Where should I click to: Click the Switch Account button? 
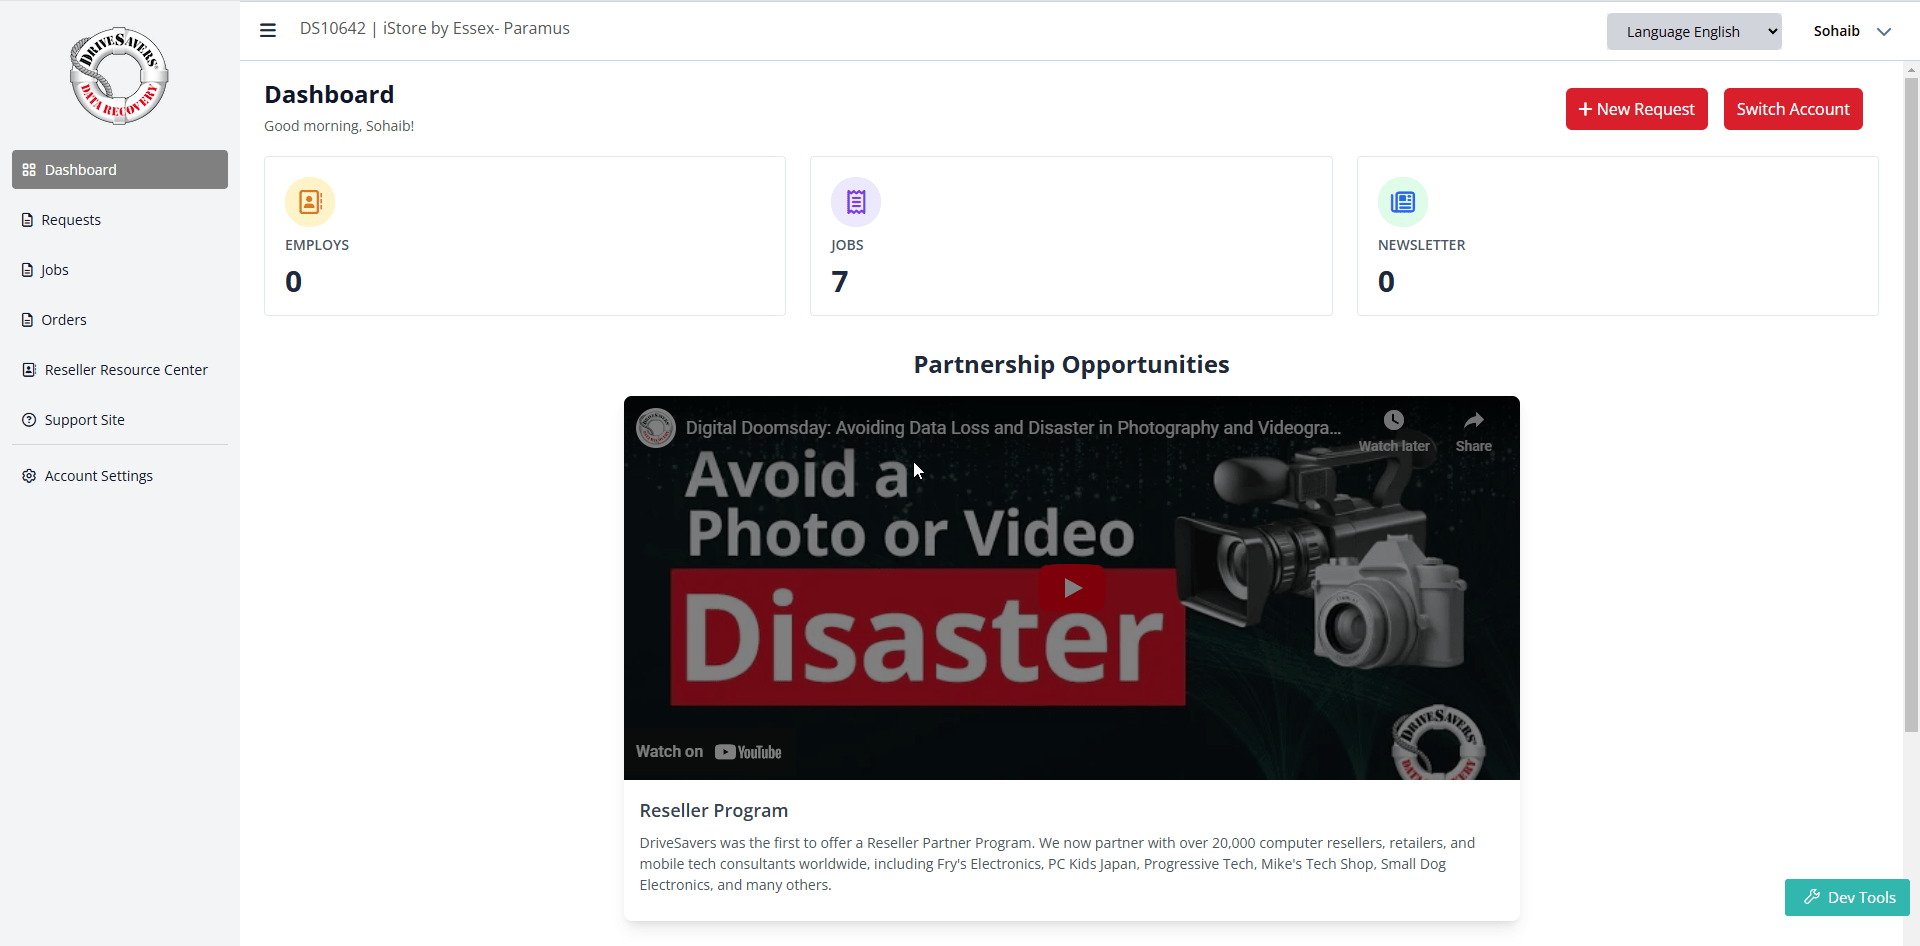click(1792, 109)
